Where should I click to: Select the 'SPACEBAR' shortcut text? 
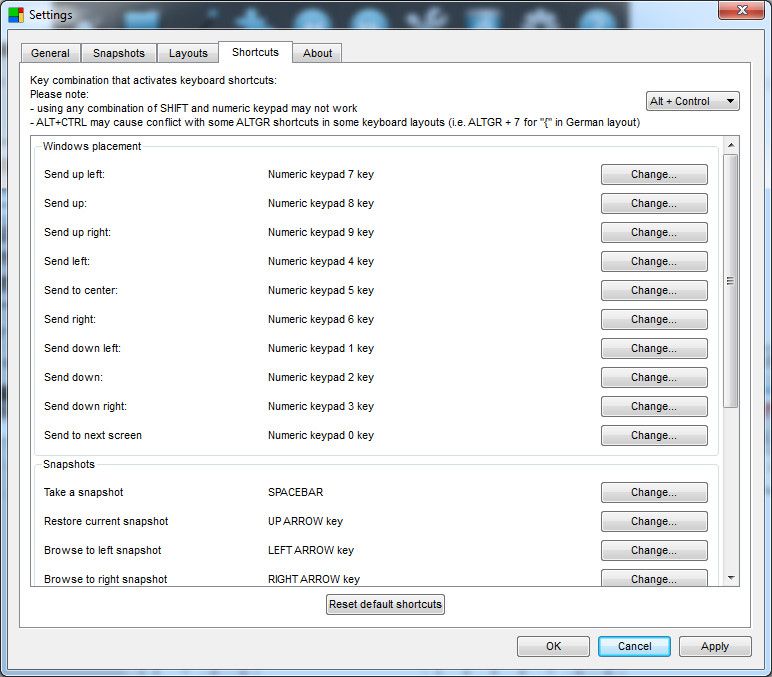click(x=295, y=492)
